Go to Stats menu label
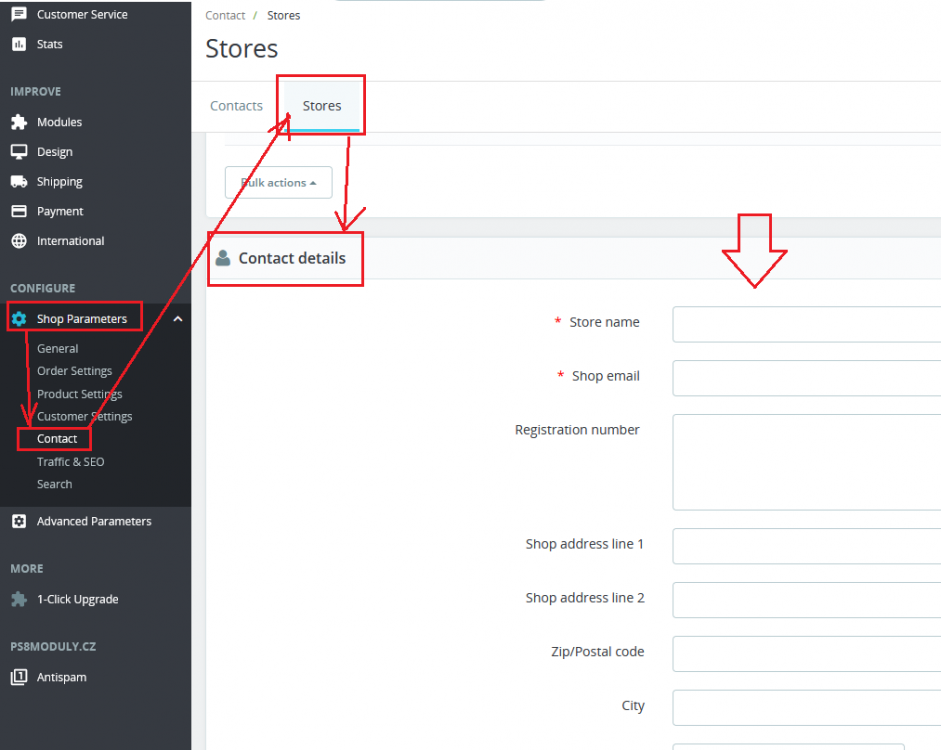Viewport: 941px width, 750px height. (49, 44)
